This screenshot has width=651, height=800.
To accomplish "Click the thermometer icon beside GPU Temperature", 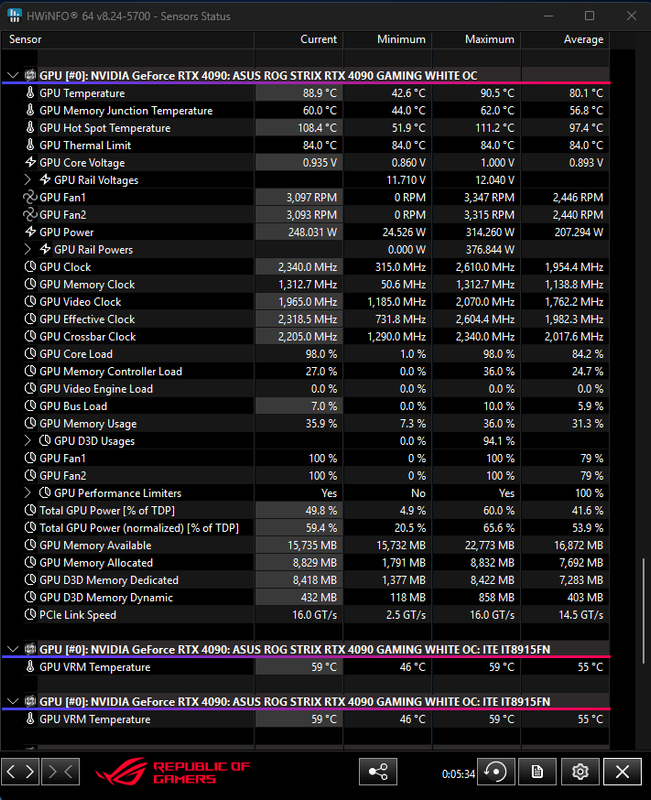I will (30, 93).
